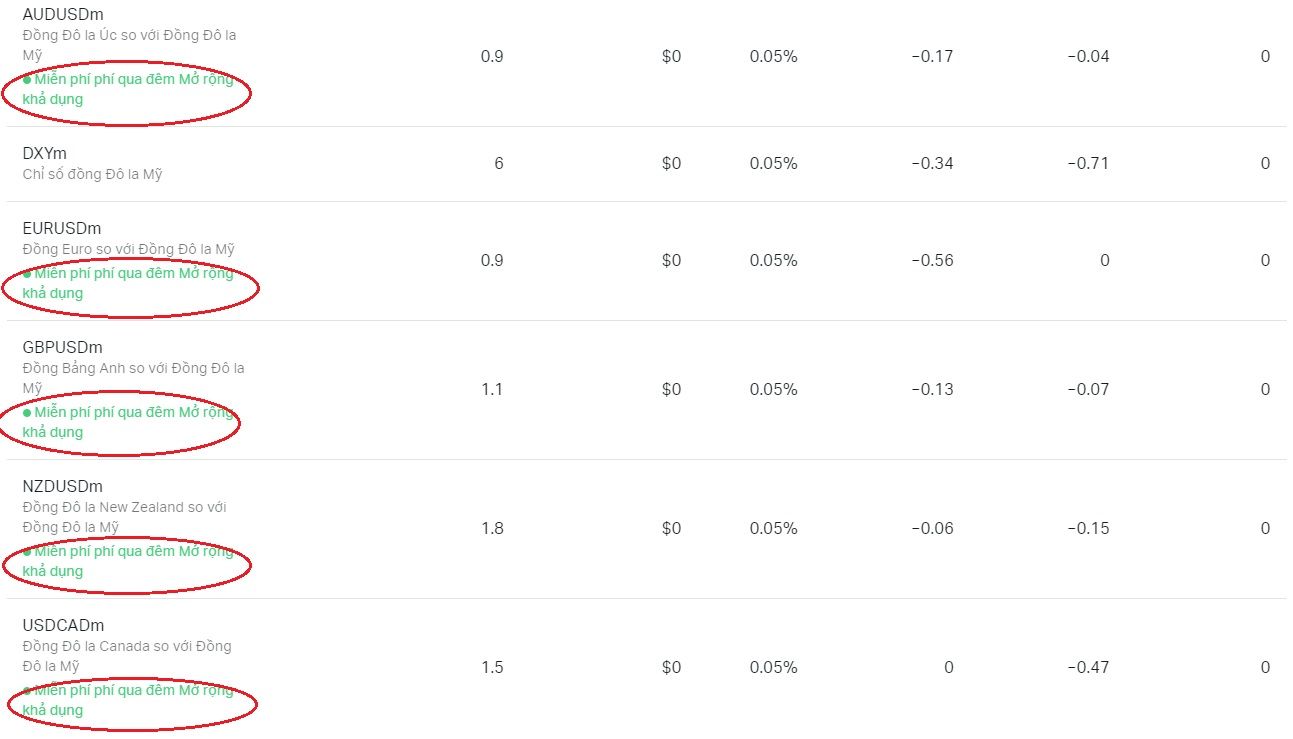
Task: Open the NZDUSDm instrument name
Action: click(62, 486)
